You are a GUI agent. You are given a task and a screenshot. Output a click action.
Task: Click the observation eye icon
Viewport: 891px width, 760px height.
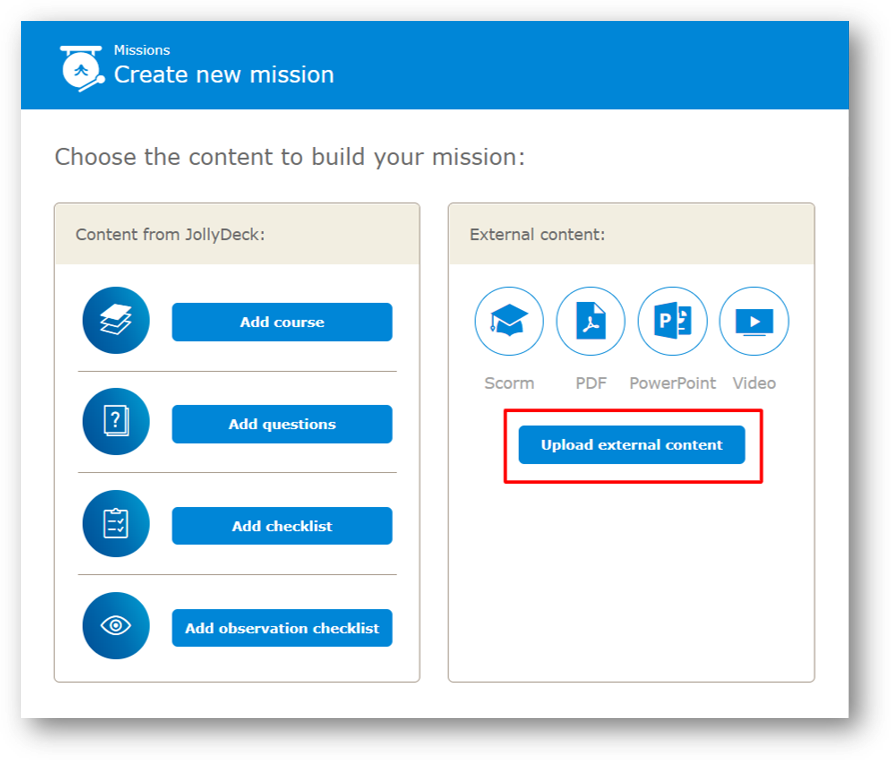click(115, 625)
